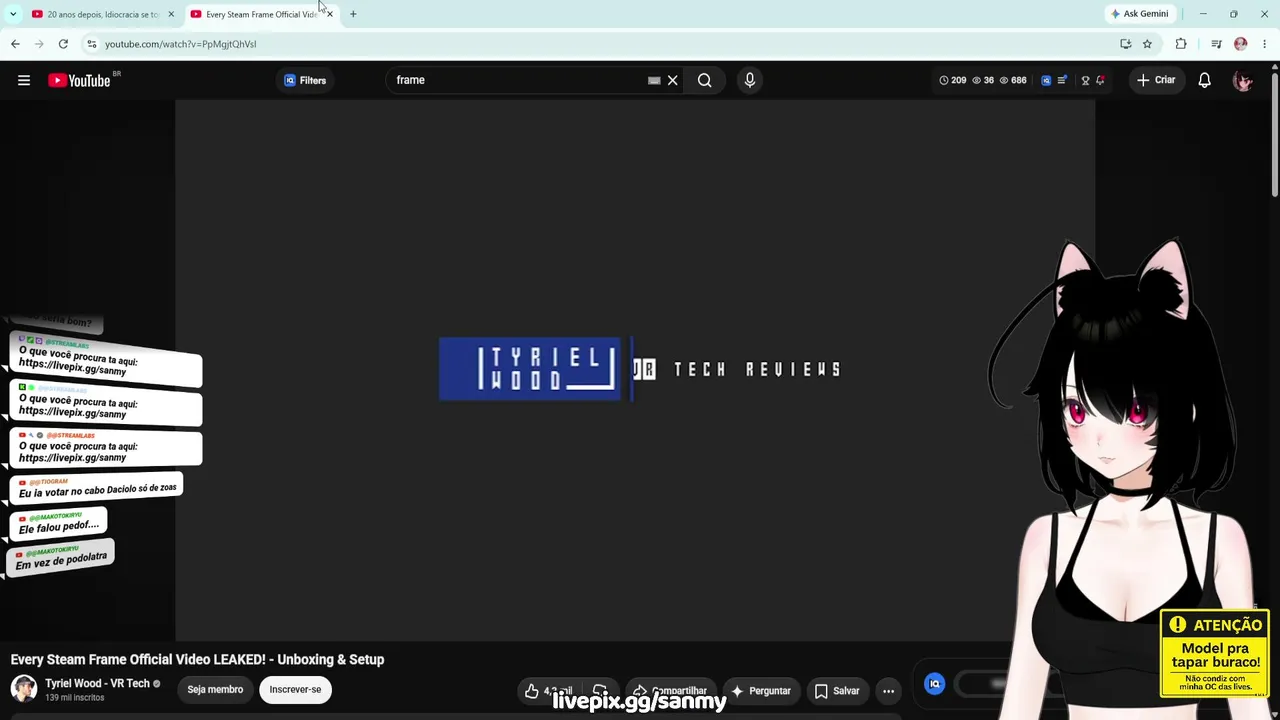The image size is (1280, 720).
Task: Open the browser extensions puzzle icon
Action: [1181, 44]
